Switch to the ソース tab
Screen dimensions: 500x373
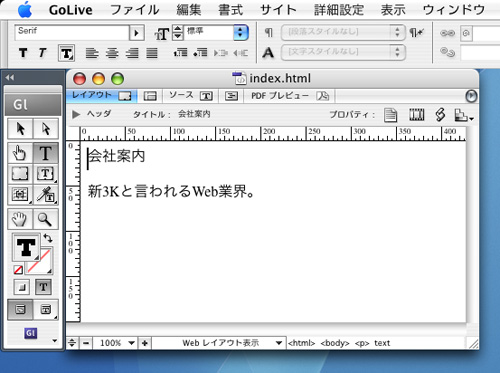point(191,96)
